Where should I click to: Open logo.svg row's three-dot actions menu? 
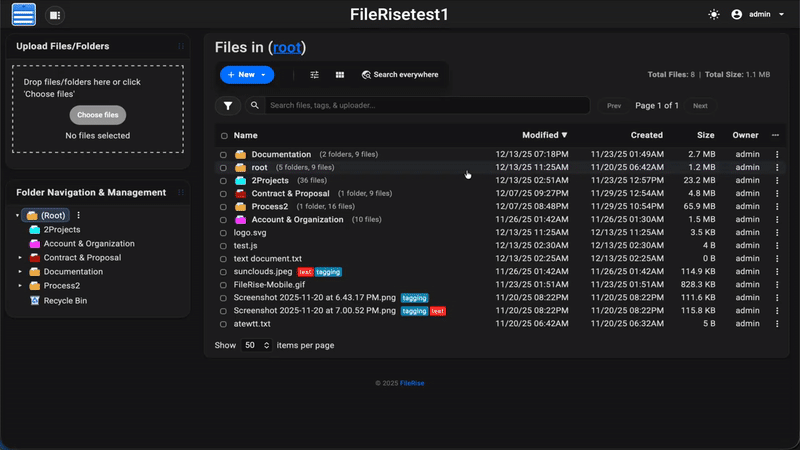(x=777, y=232)
